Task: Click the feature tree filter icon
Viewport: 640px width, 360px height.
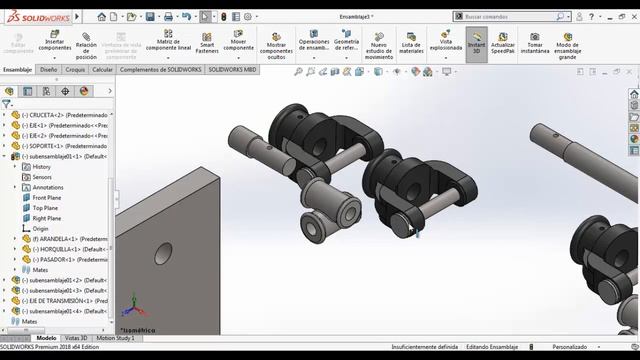Action: [x=6, y=104]
